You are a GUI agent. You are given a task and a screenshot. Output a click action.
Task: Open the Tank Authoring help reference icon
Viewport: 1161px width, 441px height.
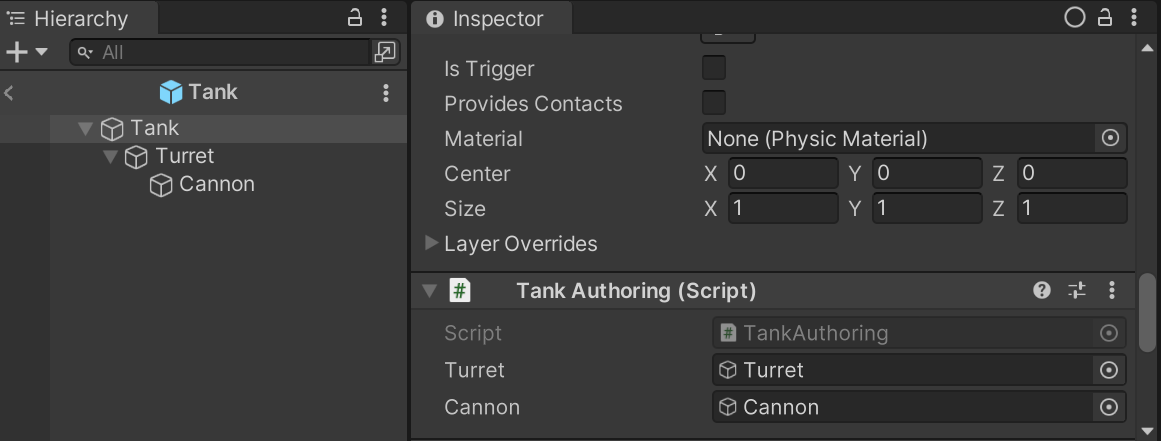click(x=1042, y=291)
